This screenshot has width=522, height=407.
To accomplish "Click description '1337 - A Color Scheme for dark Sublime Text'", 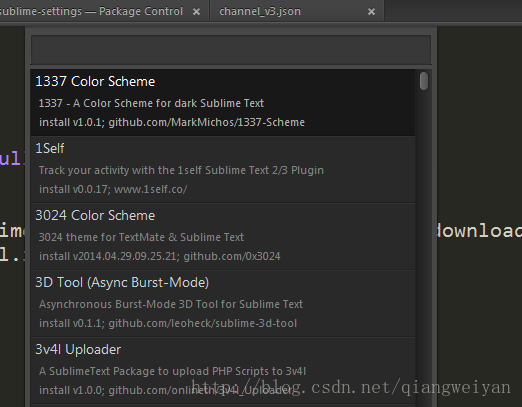I will coord(151,103).
